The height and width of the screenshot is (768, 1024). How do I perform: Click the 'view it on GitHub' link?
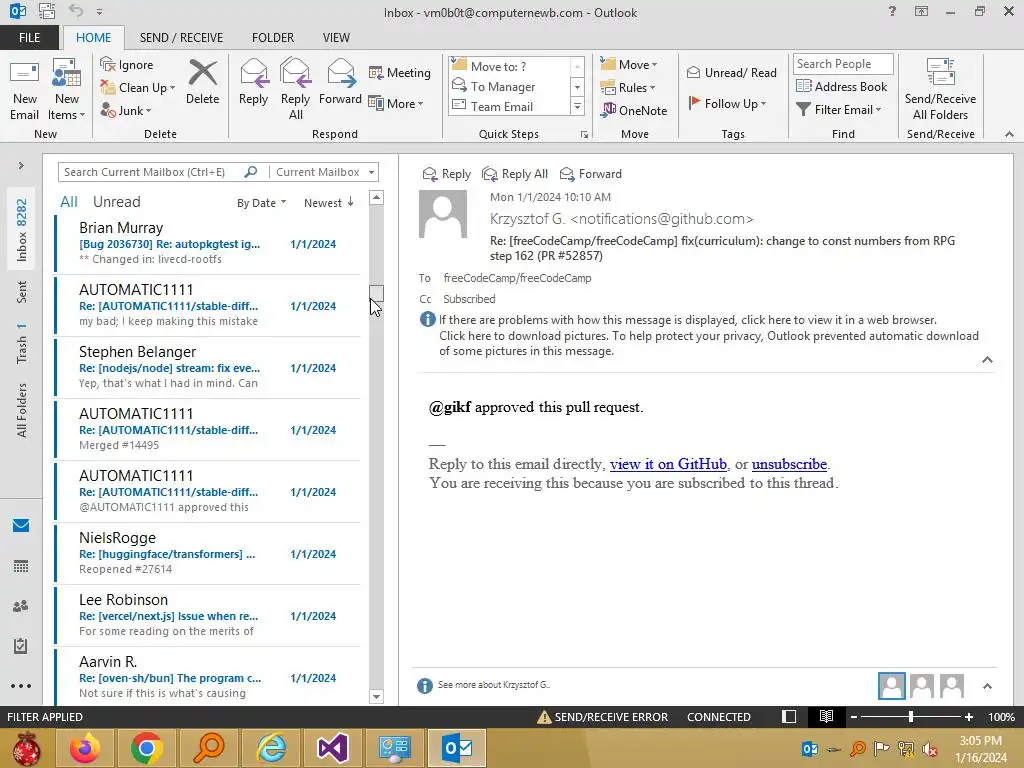coord(668,464)
